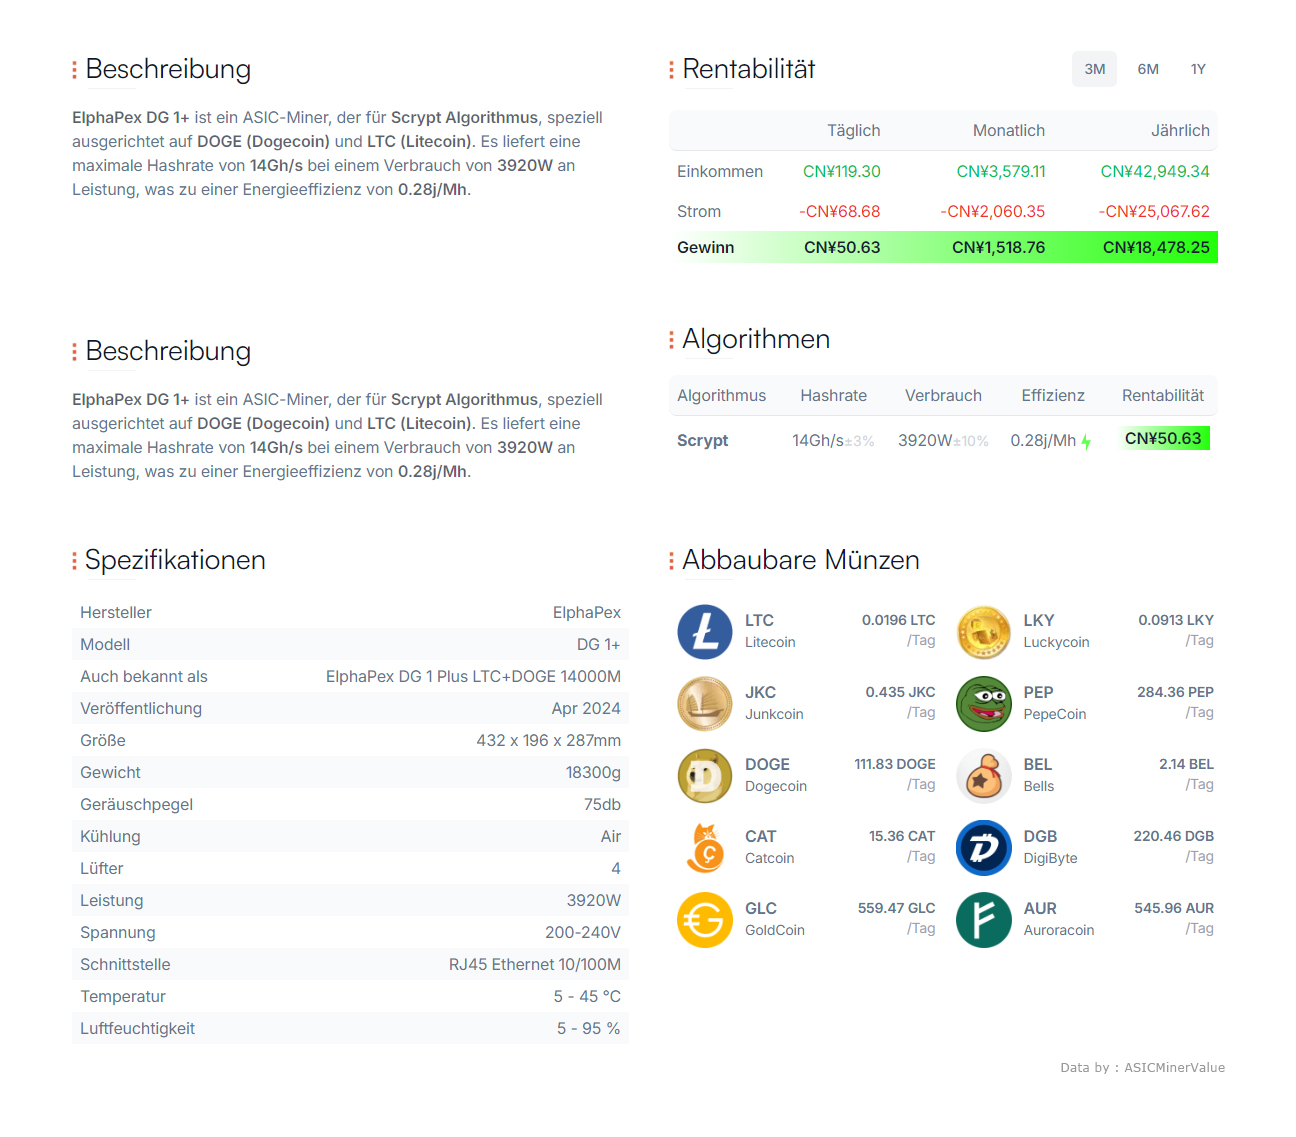Screen dimensions: 1296x1137
Task: Open the Dogecoin coin name link
Action: coord(776,786)
